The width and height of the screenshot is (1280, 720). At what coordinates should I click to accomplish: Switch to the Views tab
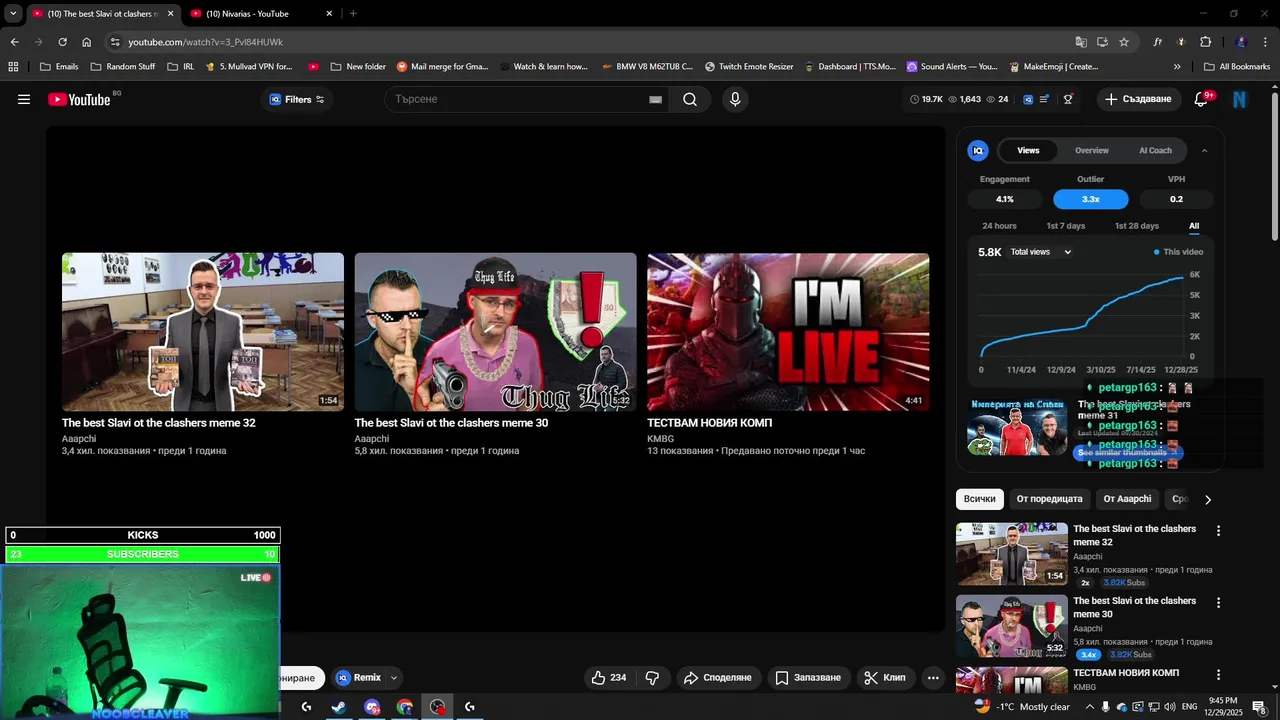tap(1028, 151)
